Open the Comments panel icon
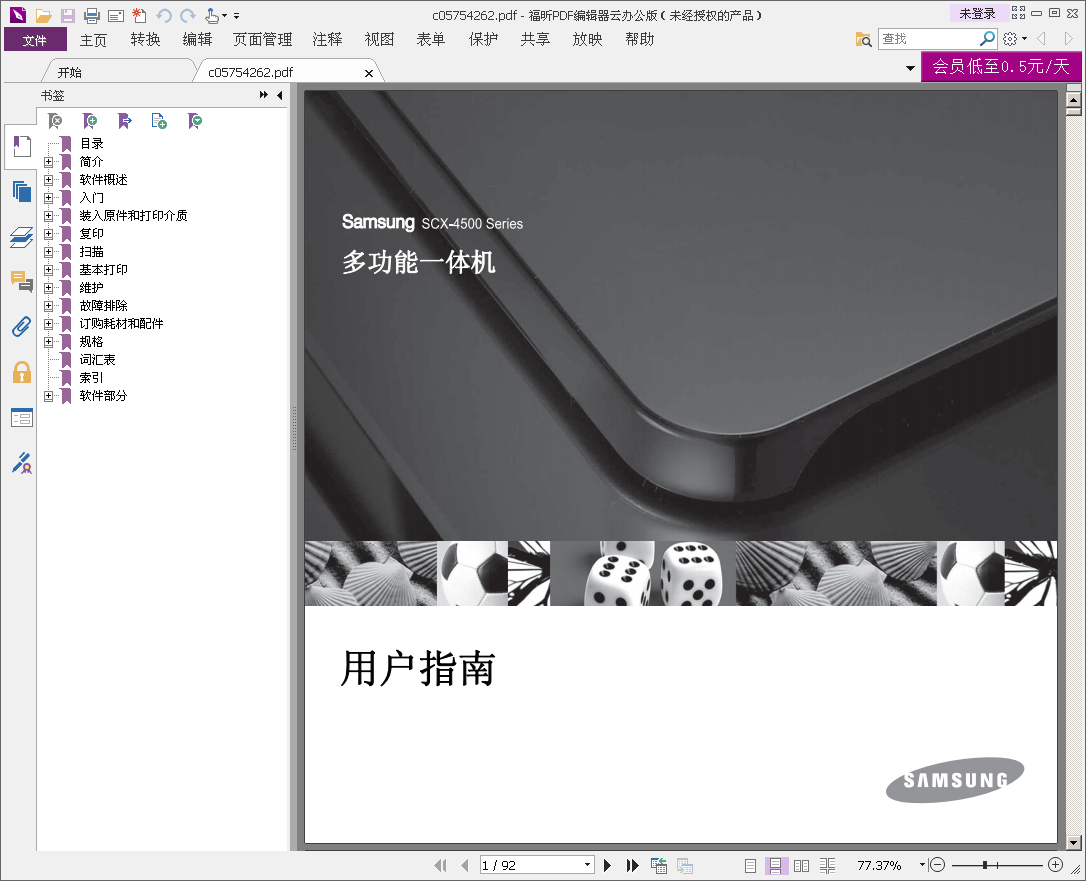 click(x=21, y=281)
